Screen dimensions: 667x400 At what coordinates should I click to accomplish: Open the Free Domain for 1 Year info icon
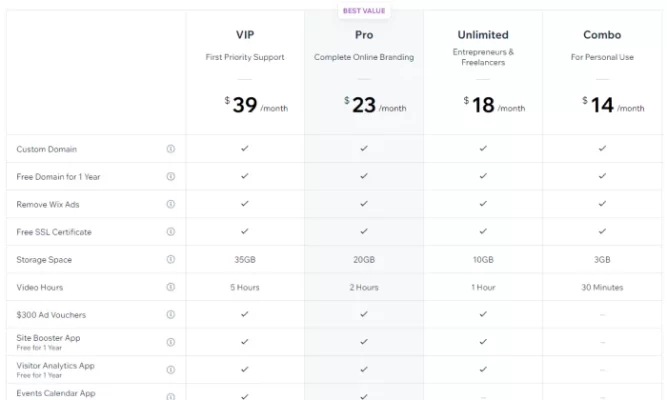[x=171, y=177]
